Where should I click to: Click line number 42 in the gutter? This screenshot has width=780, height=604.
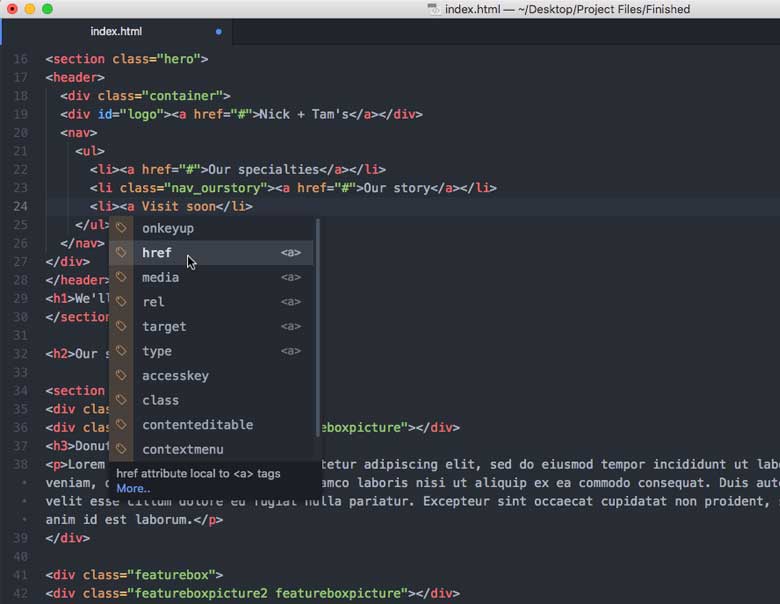(x=20, y=594)
